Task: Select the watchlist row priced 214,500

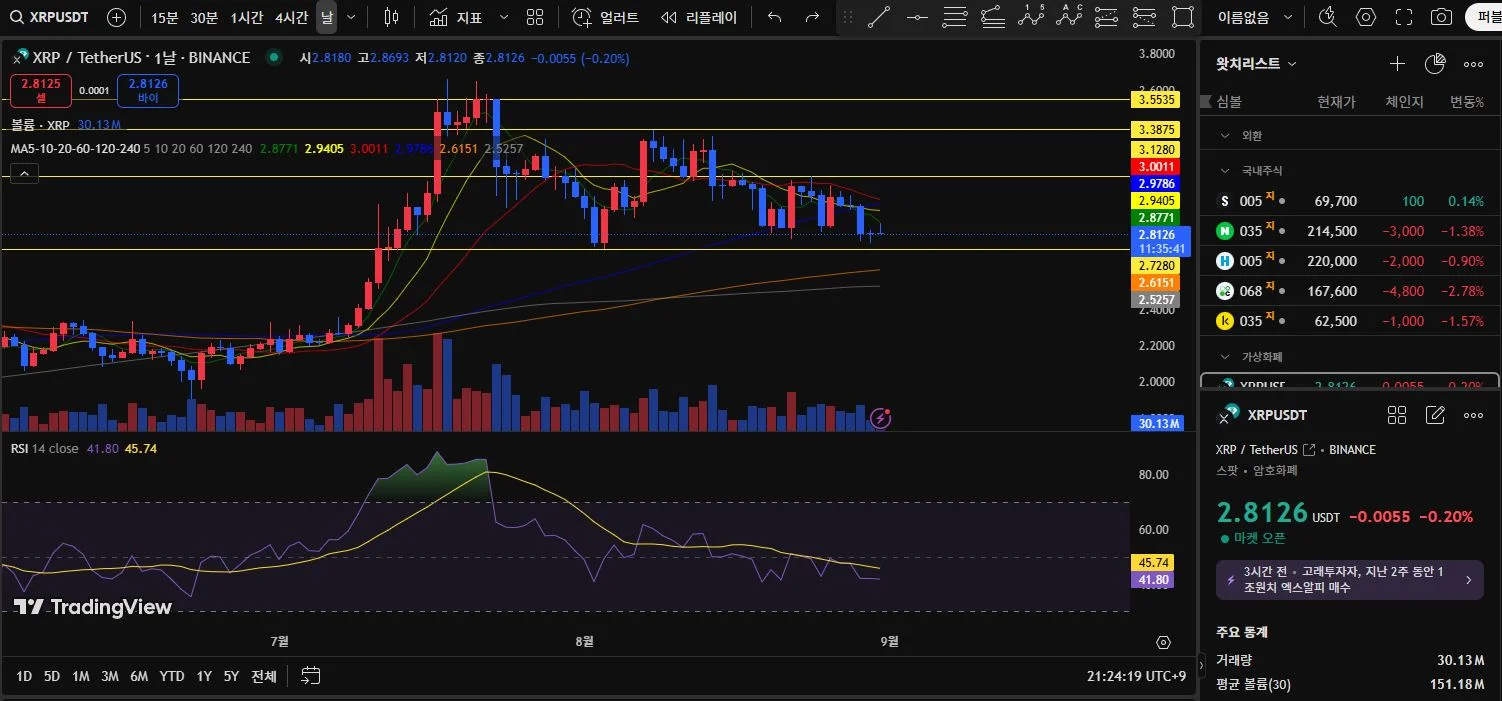Action: point(1350,231)
